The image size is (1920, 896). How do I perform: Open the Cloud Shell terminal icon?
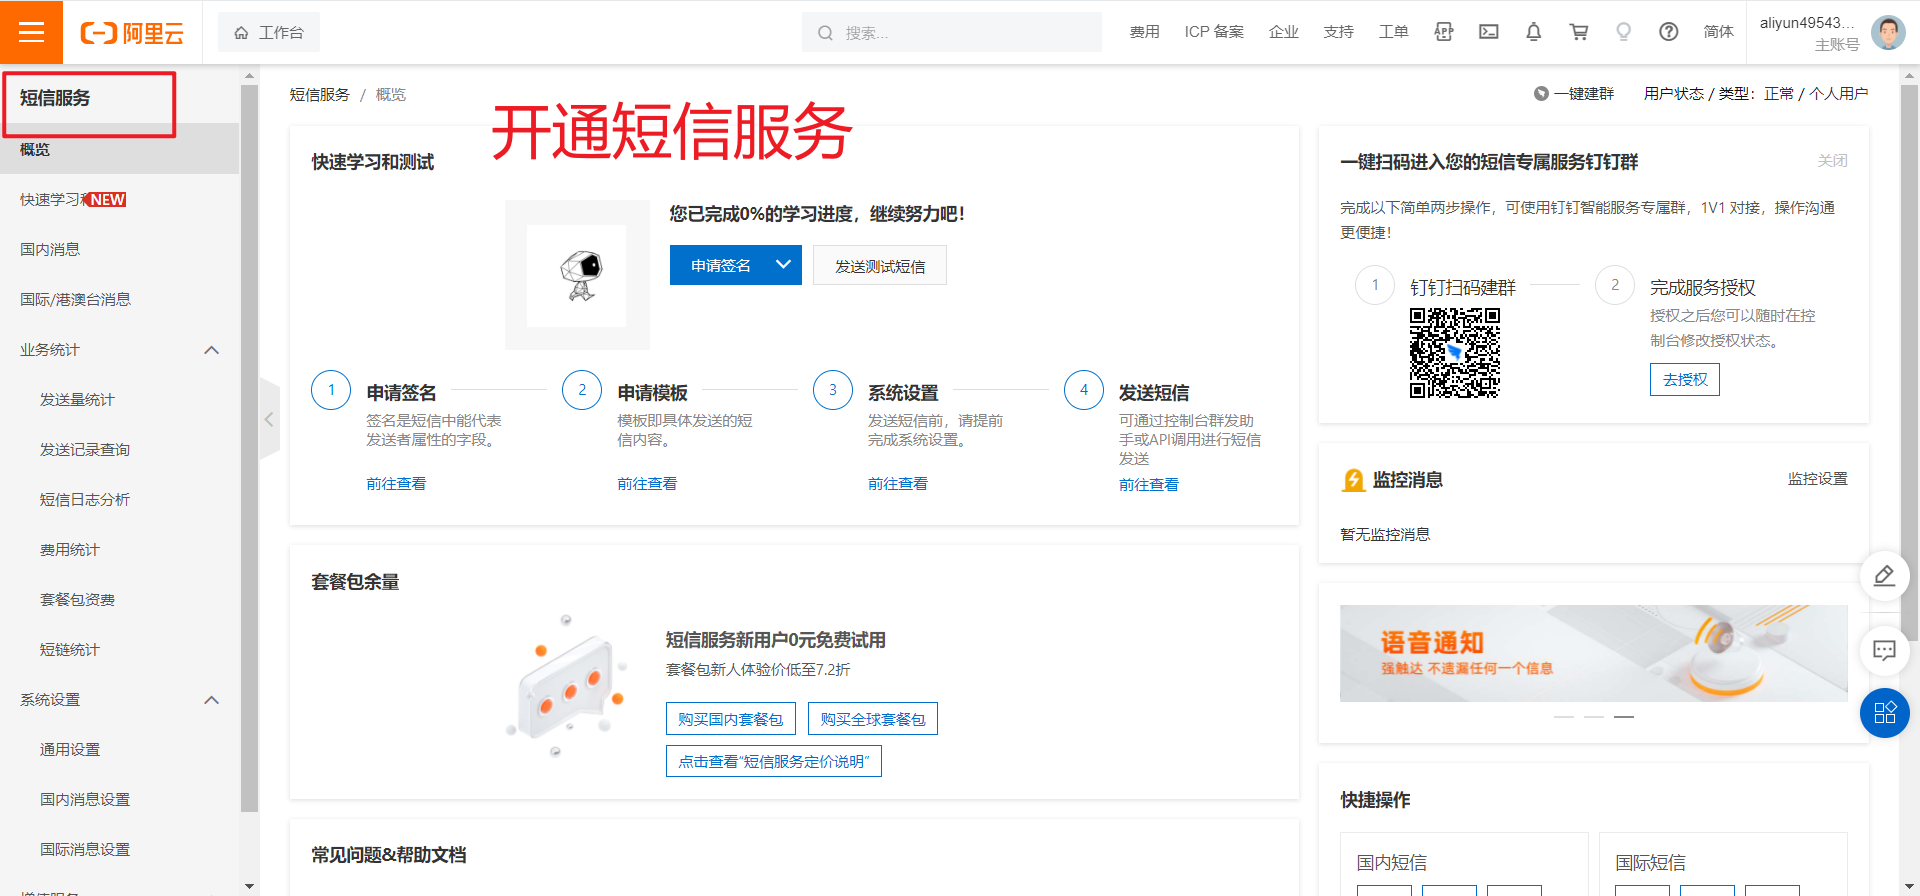coord(1489,32)
